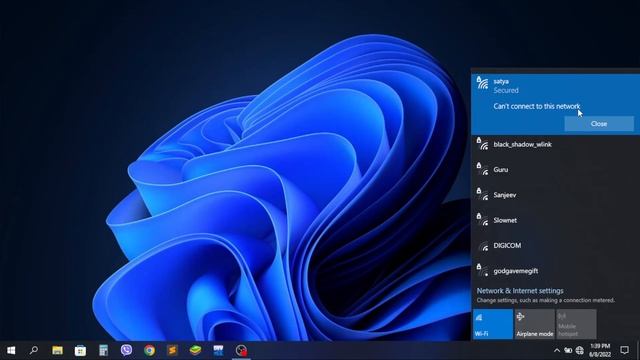Open Sublime Text from taskbar
Image resolution: width=640 pixels, height=360 pixels.
pyautogui.click(x=173, y=350)
